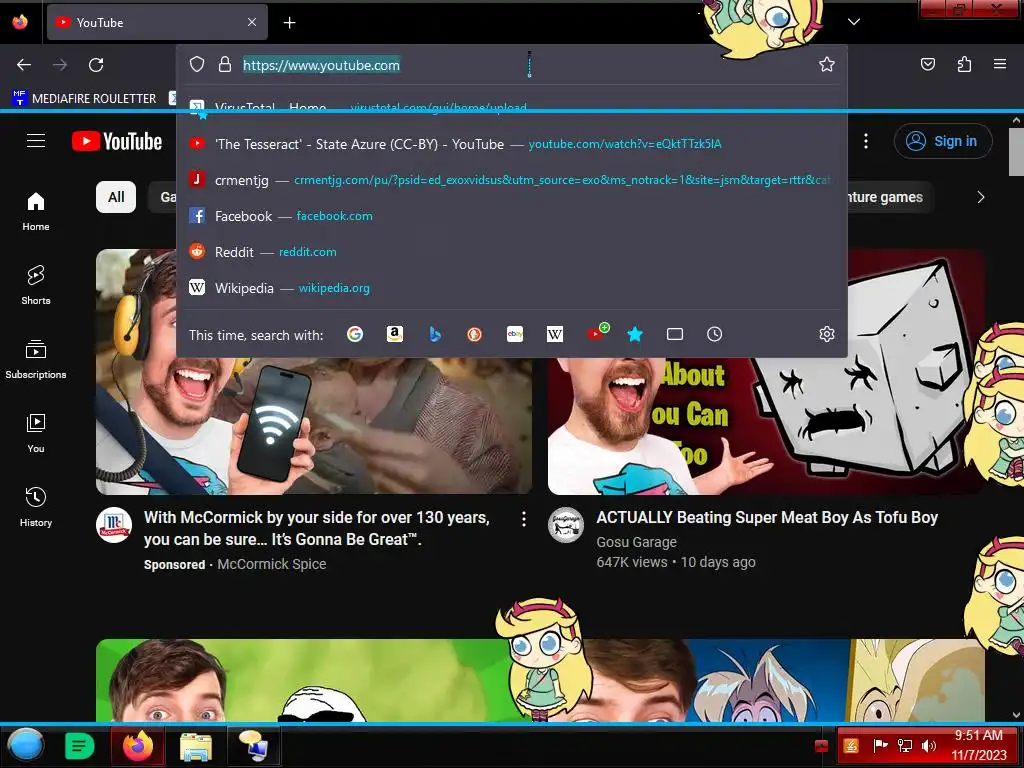Open Windows Start orb
Screen dimensions: 1024x768
click(x=26, y=745)
